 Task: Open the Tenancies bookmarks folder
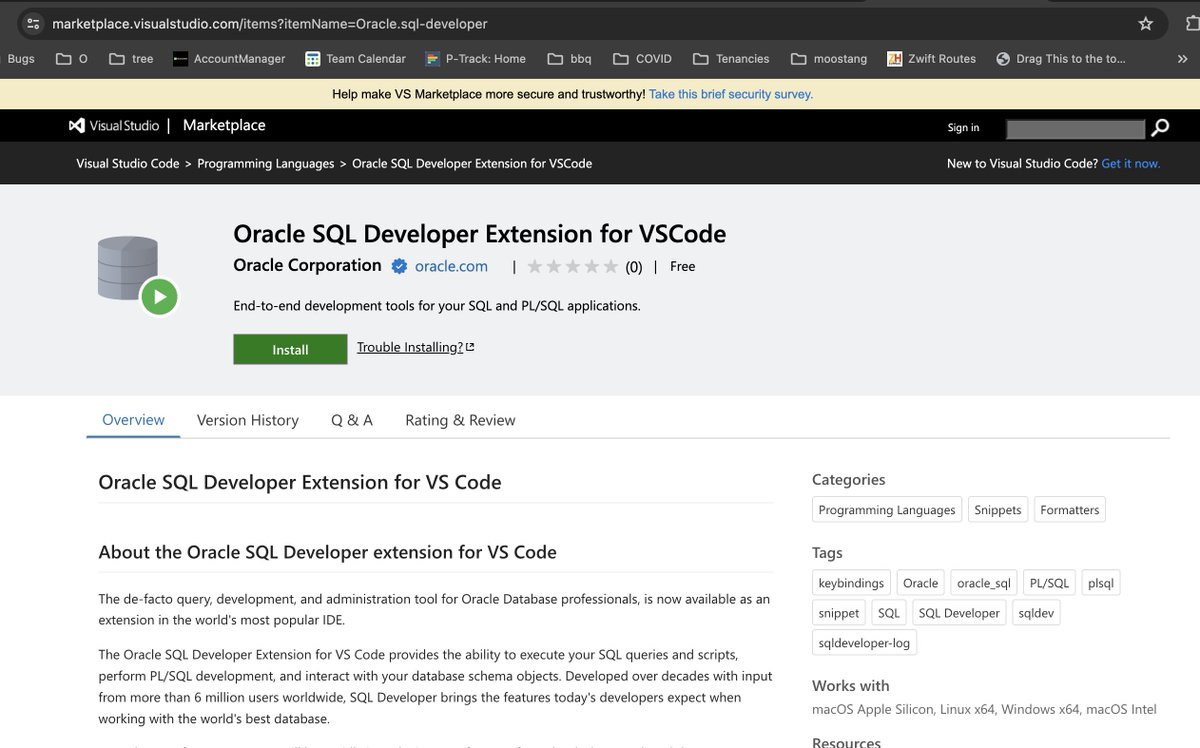click(x=731, y=59)
